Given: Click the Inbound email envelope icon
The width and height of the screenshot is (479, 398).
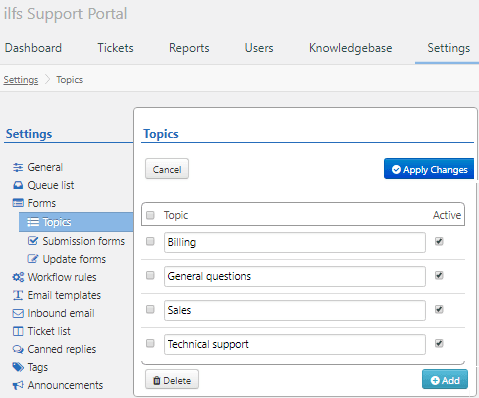Looking at the screenshot, I should tap(18, 313).
